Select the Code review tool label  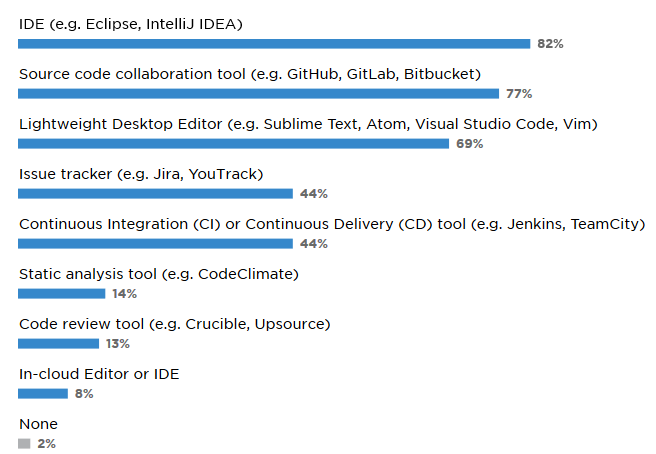point(174,323)
